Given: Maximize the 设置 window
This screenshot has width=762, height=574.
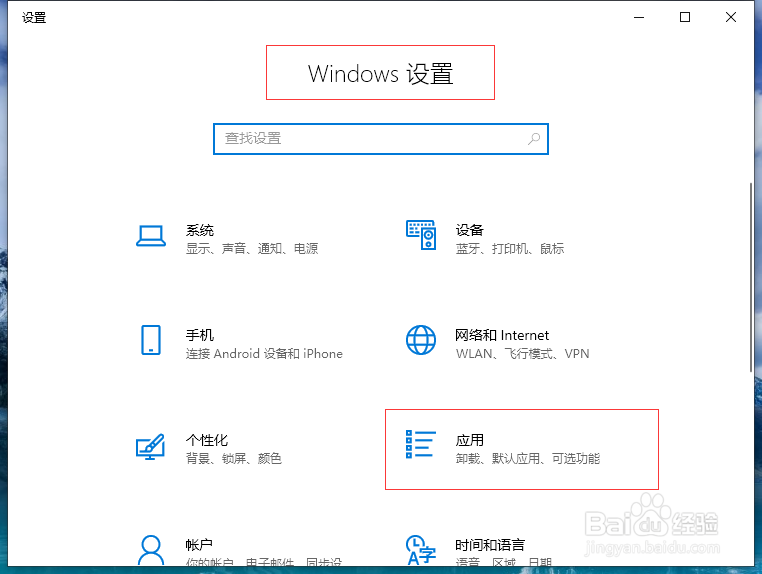Looking at the screenshot, I should coord(685,17).
